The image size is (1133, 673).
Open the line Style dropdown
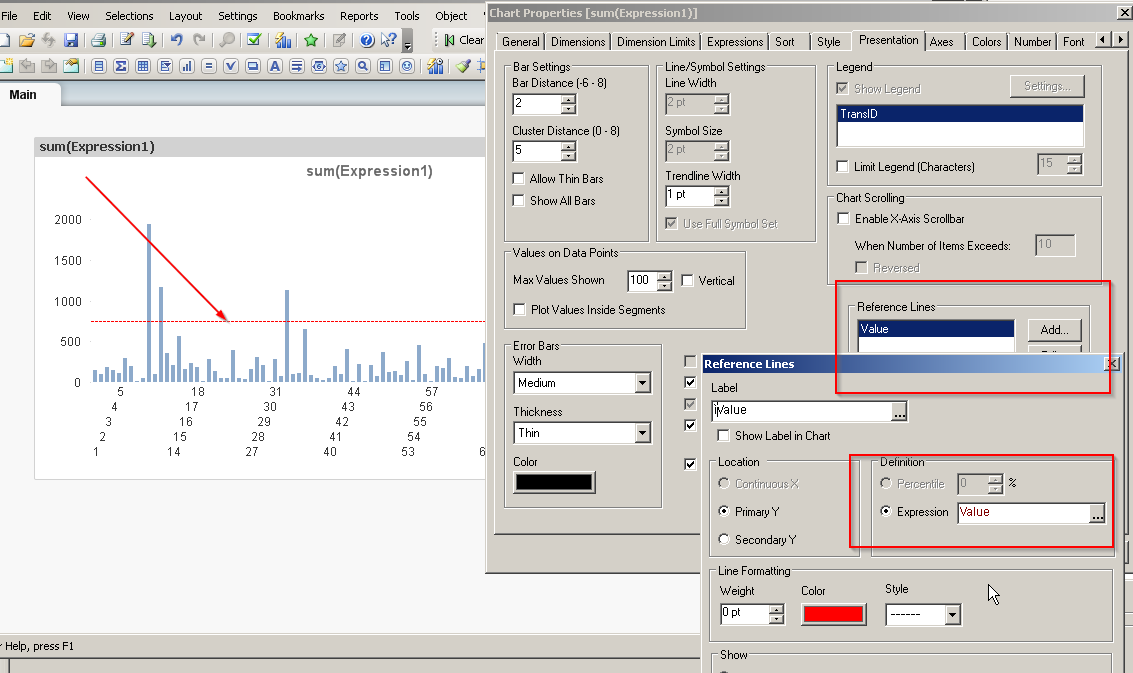[x=952, y=614]
